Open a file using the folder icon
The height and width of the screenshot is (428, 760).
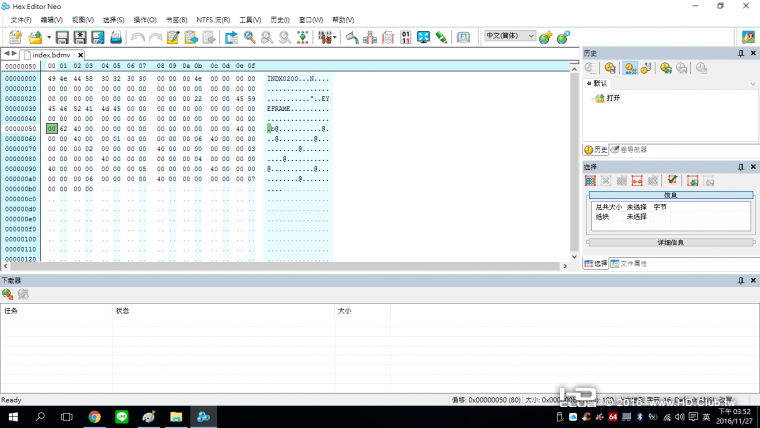tap(35, 37)
